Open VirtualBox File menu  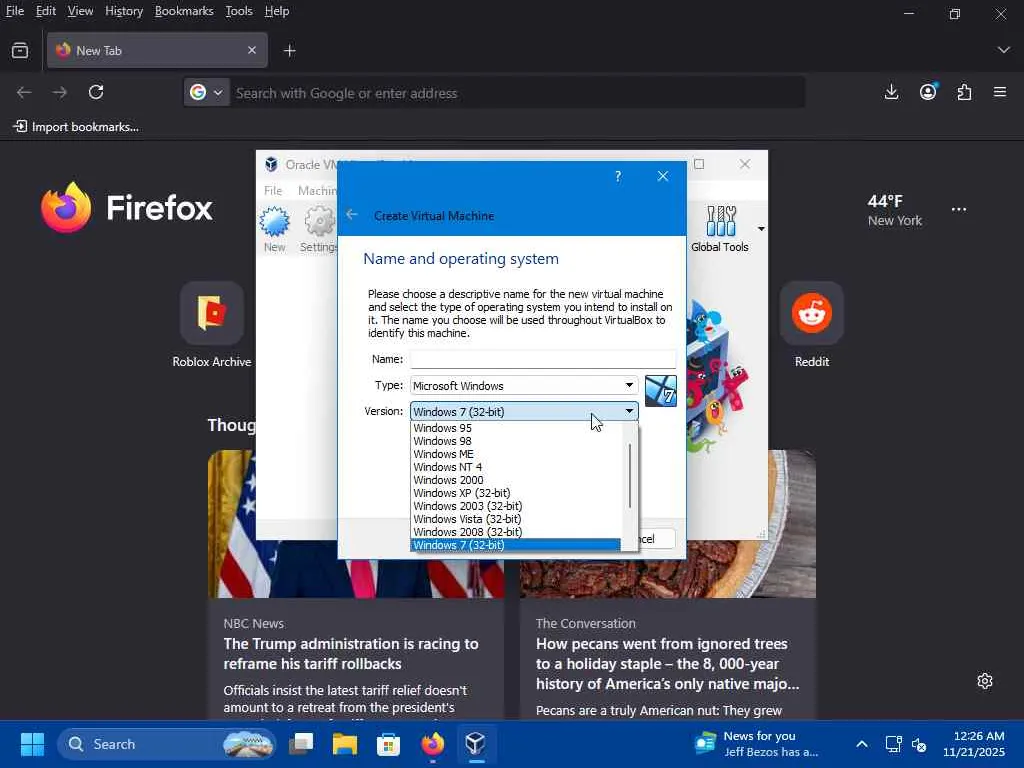pyautogui.click(x=273, y=190)
